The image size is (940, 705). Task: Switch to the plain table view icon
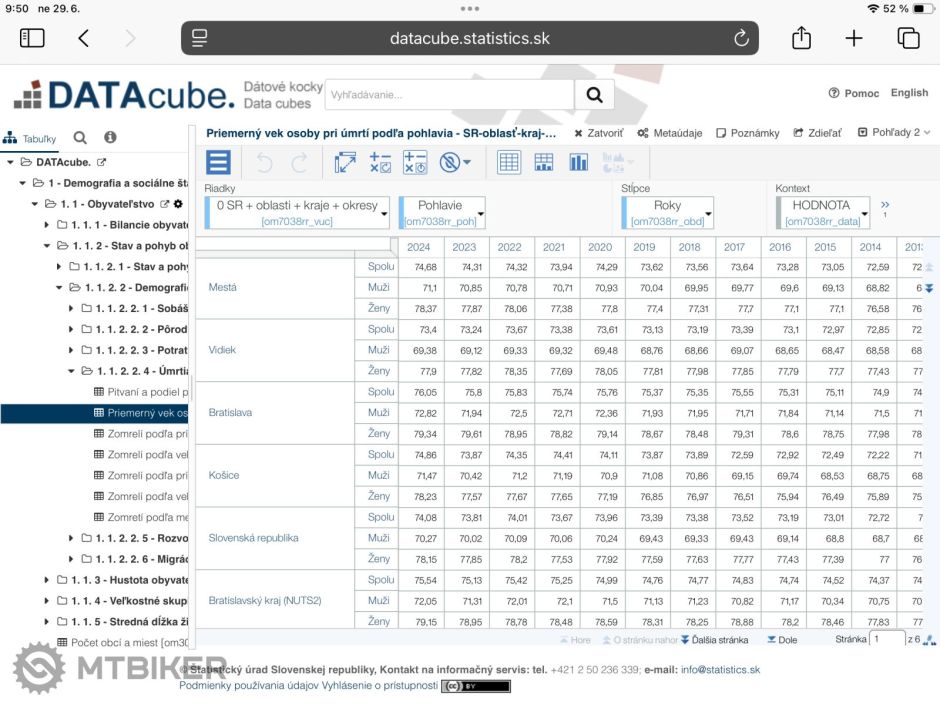click(509, 162)
